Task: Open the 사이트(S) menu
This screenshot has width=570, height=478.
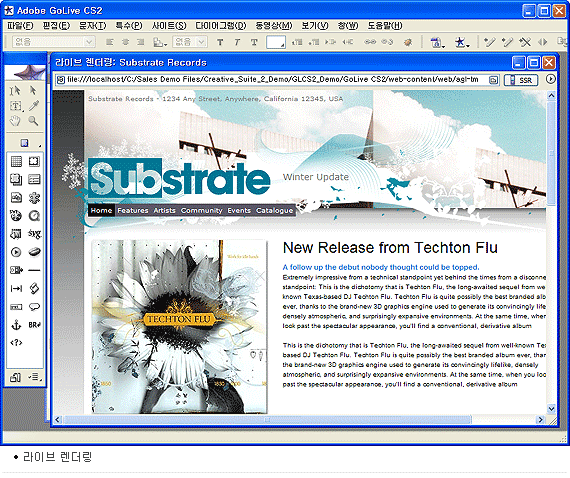Action: click(x=169, y=25)
